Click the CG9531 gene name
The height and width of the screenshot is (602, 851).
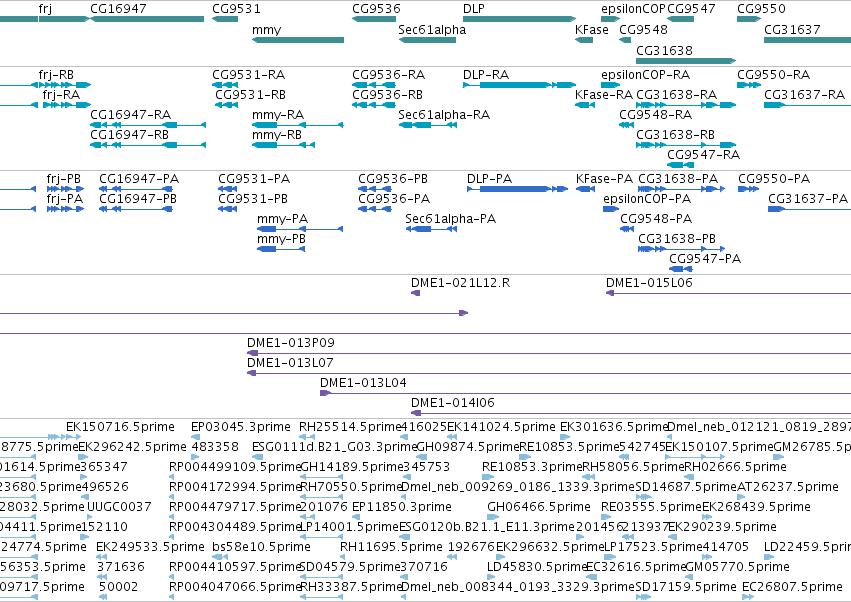[x=236, y=9]
